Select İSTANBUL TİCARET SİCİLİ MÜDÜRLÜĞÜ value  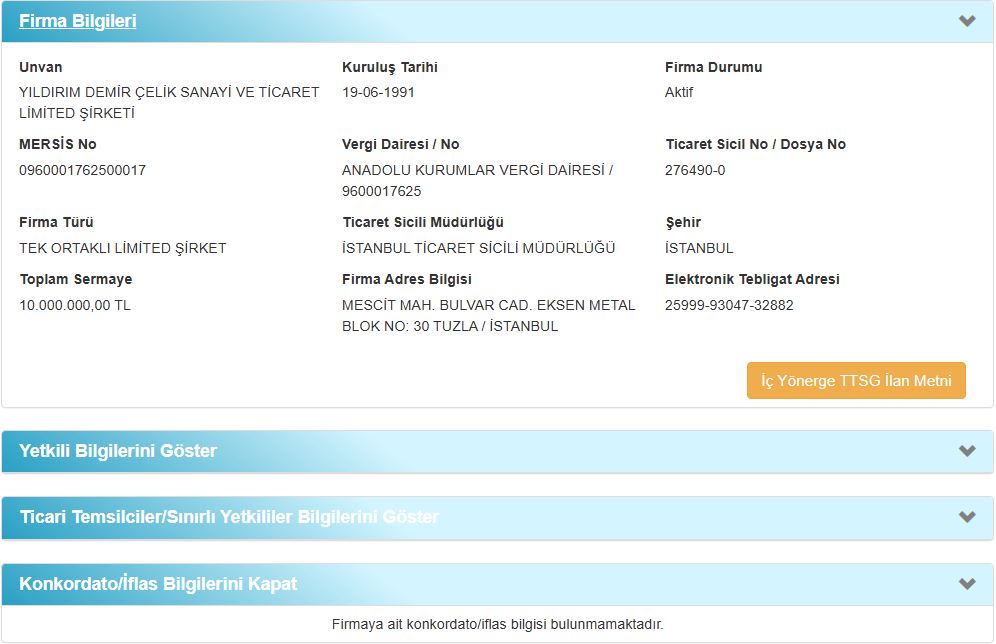[x=478, y=248]
